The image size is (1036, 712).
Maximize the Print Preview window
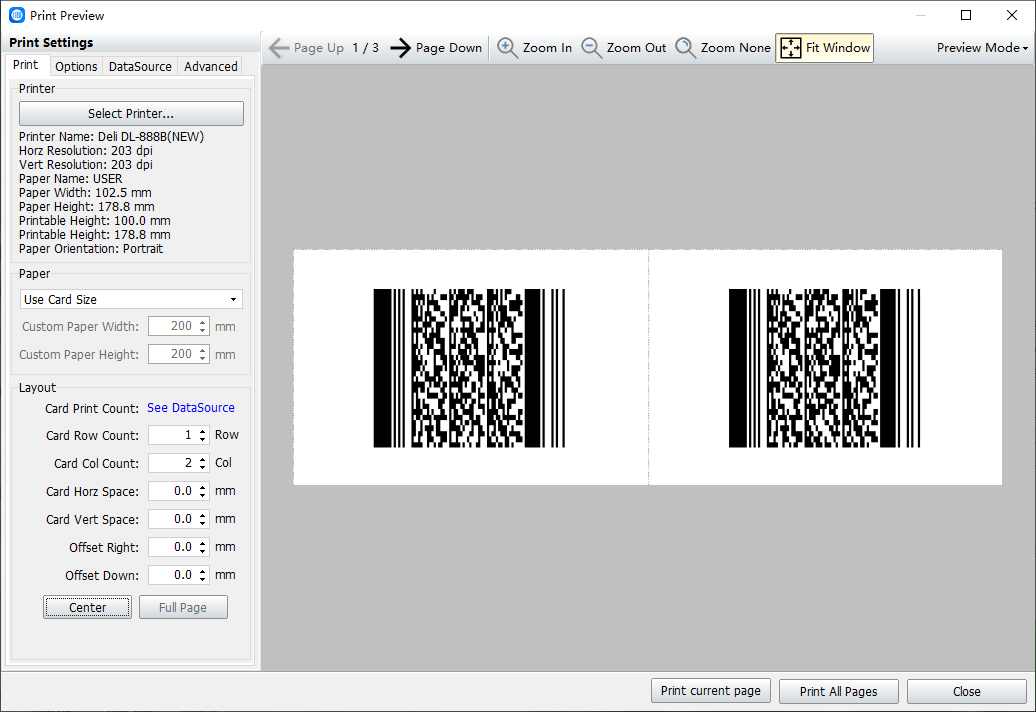coord(966,15)
